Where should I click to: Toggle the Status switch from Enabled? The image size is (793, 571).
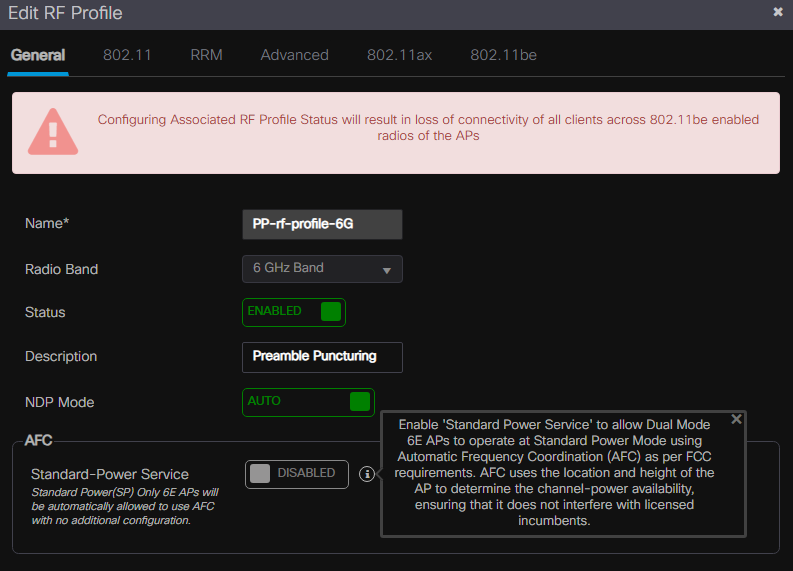pyautogui.click(x=294, y=312)
